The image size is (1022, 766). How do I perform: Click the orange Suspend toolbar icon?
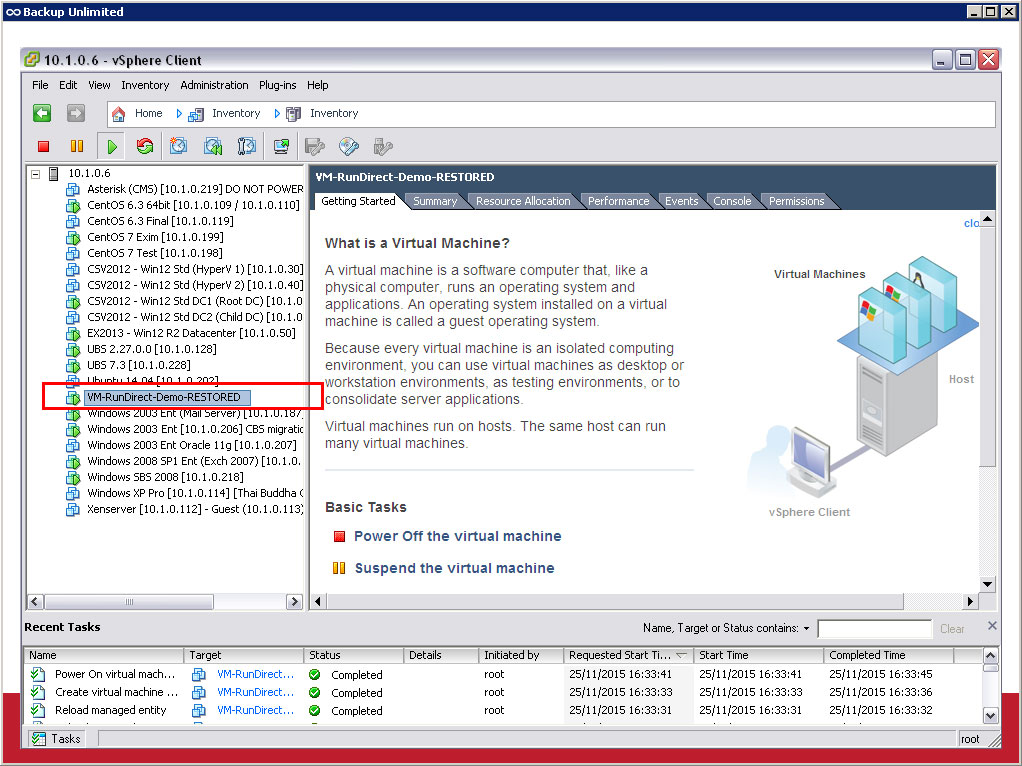(x=77, y=147)
